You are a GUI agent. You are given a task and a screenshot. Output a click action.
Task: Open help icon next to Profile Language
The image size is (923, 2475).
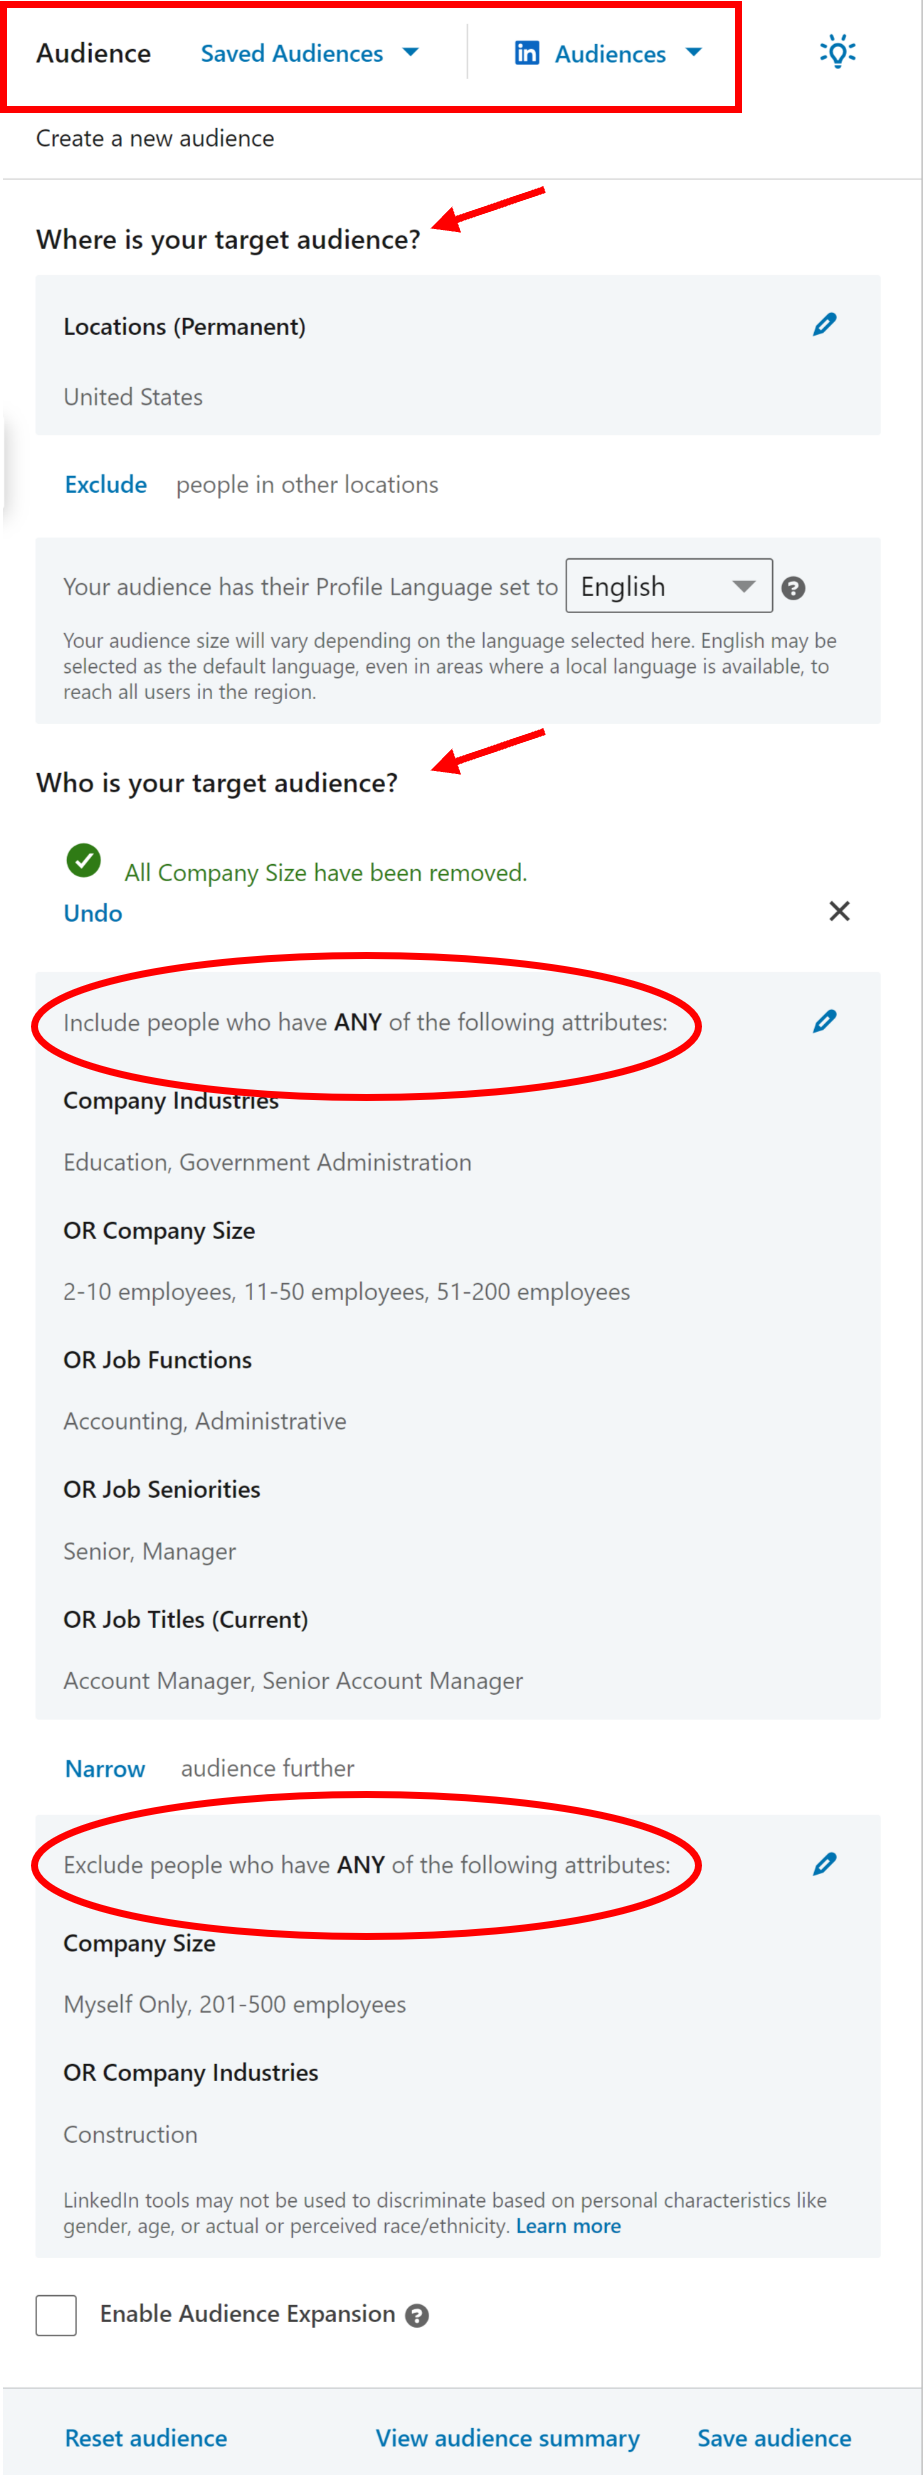(793, 589)
